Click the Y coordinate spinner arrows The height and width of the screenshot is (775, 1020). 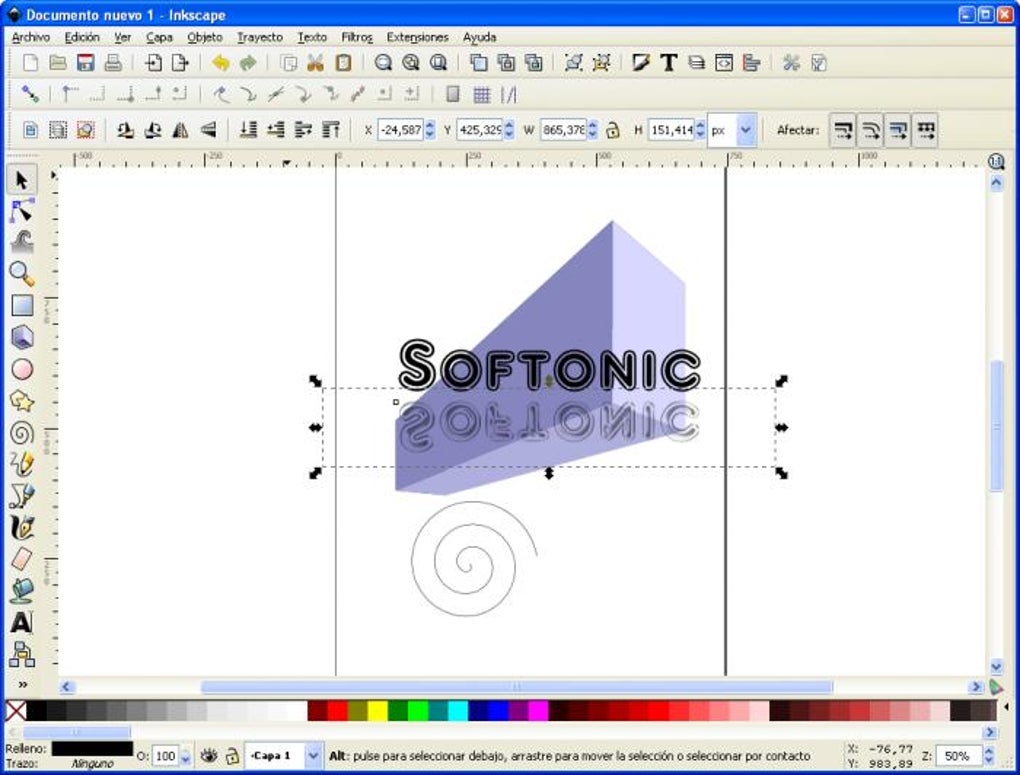coord(509,130)
